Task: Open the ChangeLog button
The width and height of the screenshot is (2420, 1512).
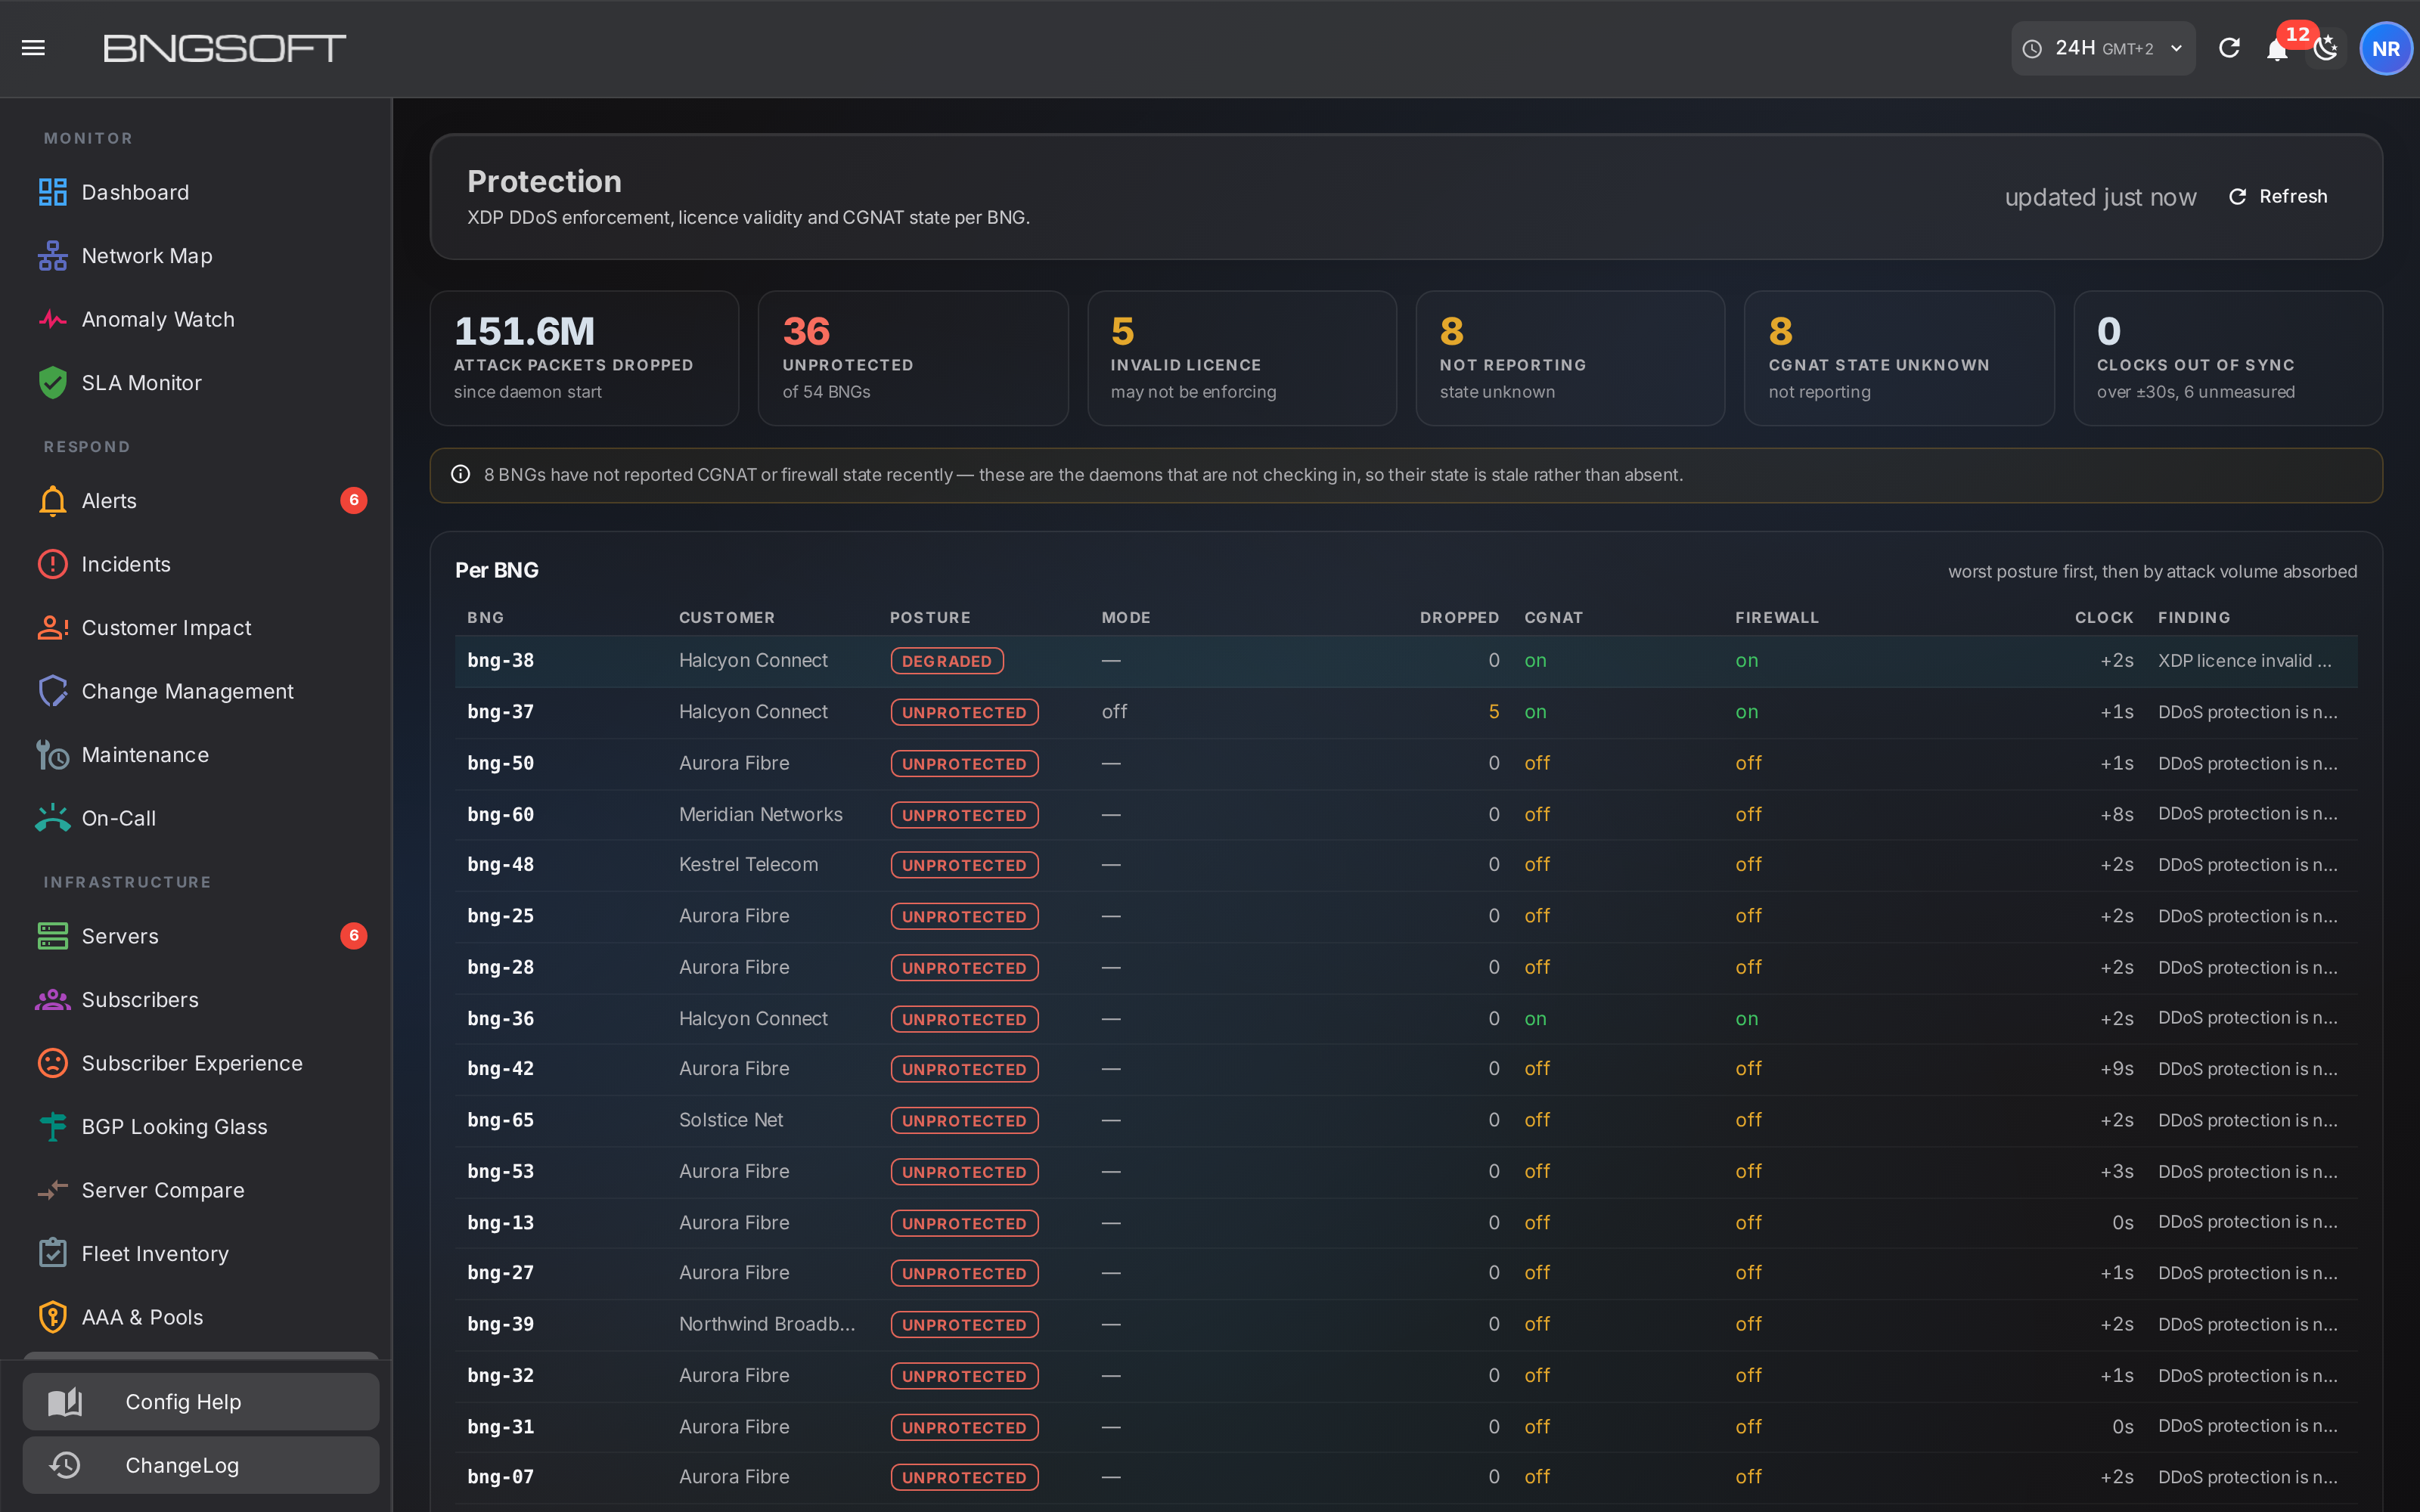Action: [x=201, y=1465]
